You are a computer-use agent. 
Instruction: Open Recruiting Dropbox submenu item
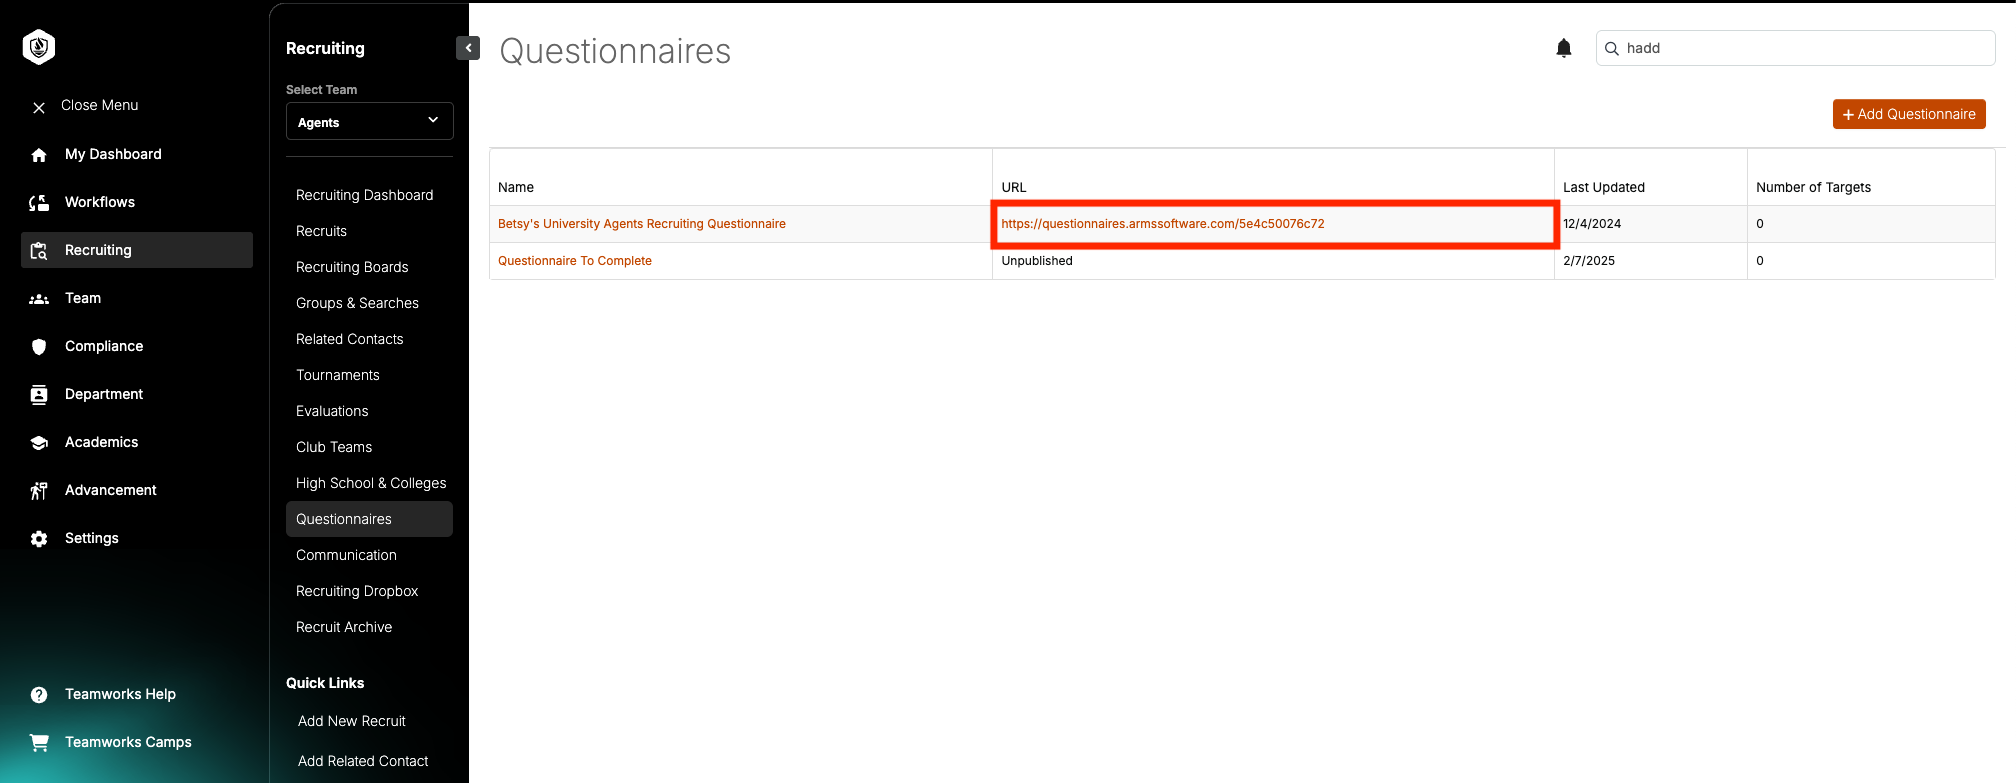(357, 591)
